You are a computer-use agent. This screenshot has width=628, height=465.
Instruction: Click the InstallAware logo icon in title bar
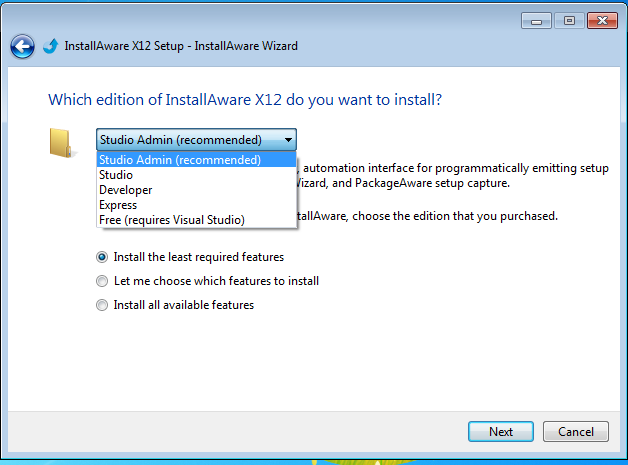coord(50,46)
